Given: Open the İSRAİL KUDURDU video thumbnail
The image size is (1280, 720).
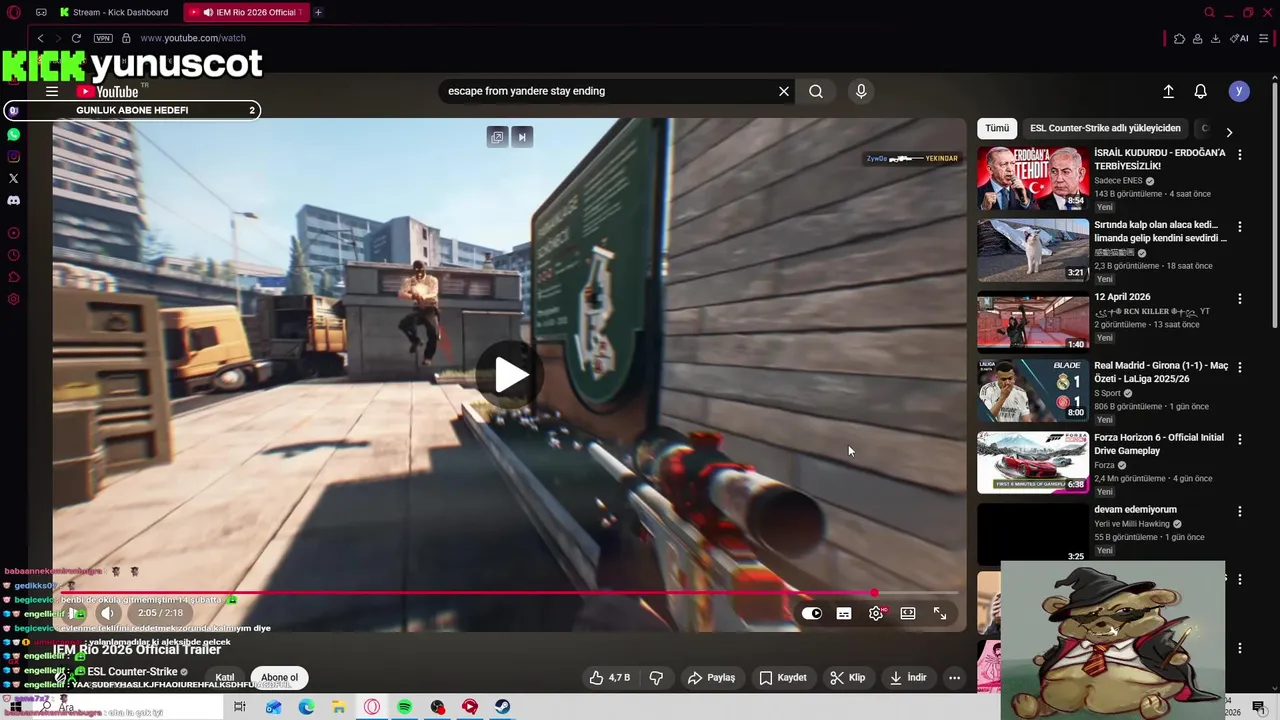Looking at the screenshot, I should tap(1033, 178).
